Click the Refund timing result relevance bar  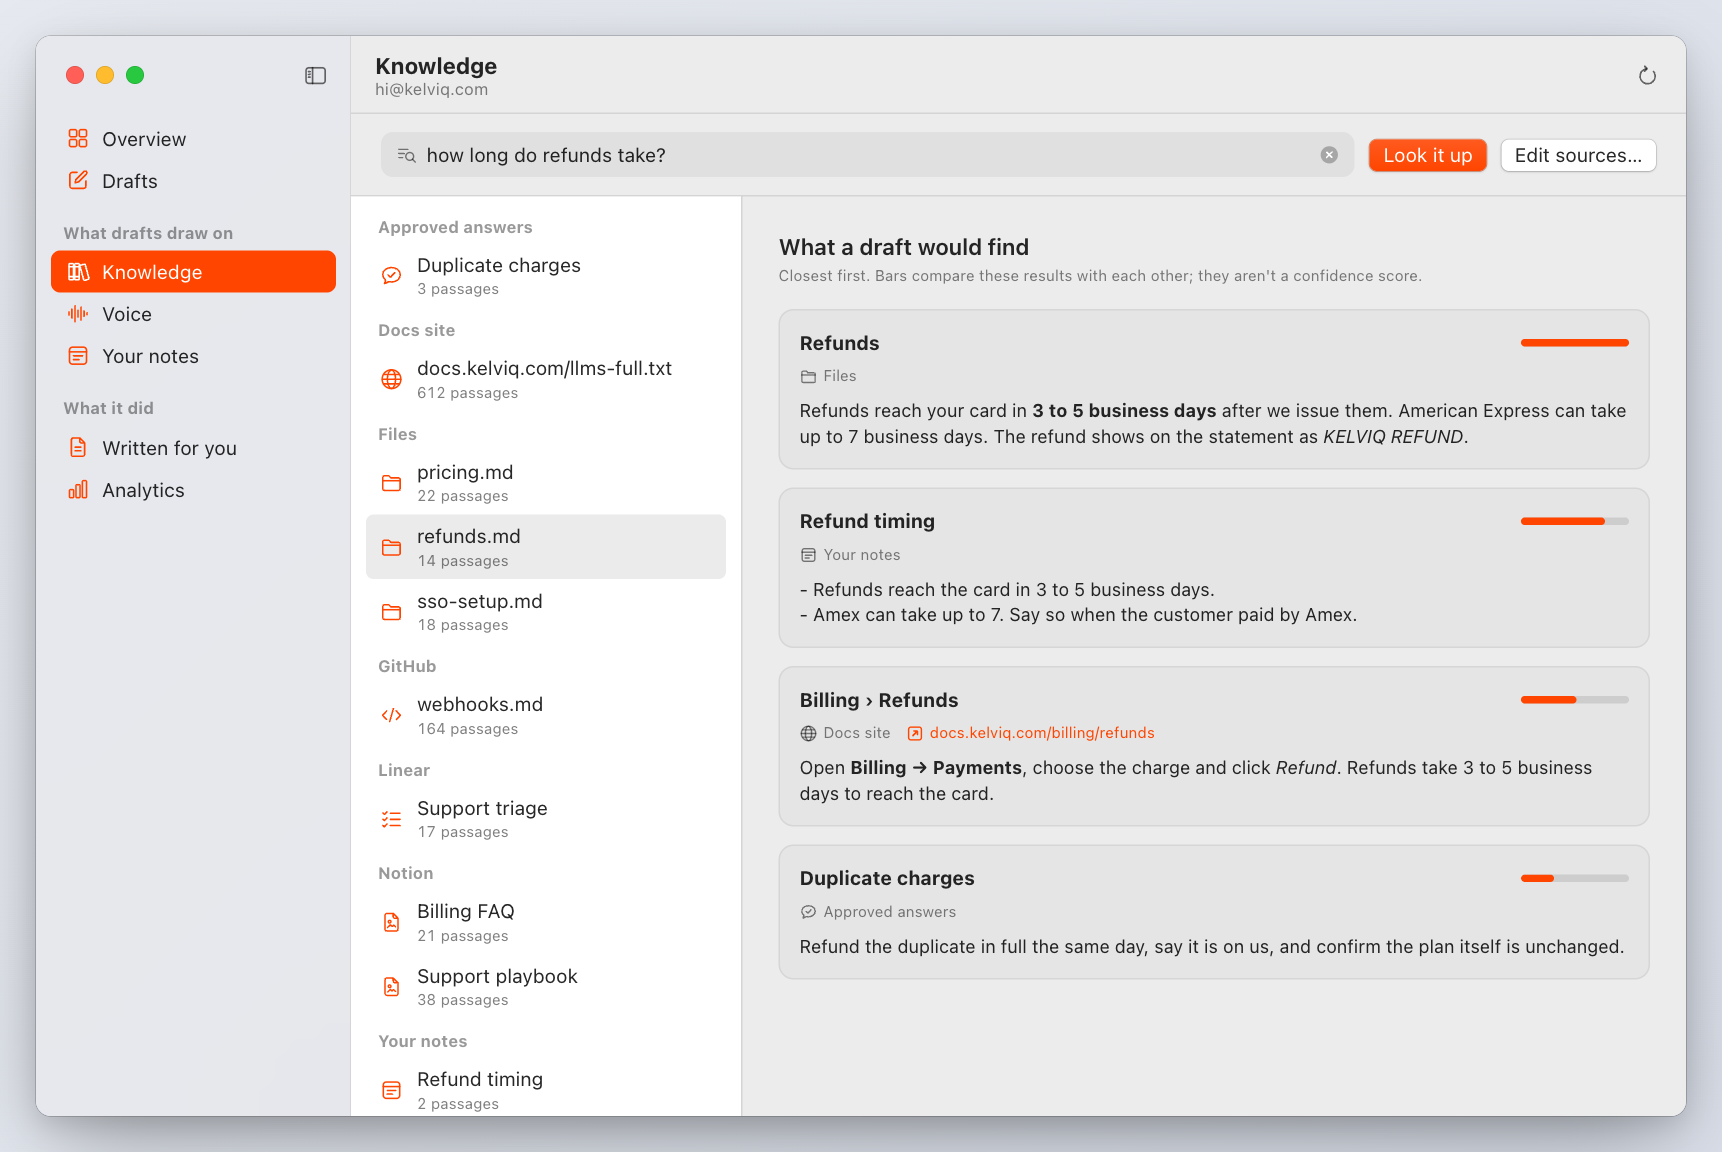coord(1575,521)
